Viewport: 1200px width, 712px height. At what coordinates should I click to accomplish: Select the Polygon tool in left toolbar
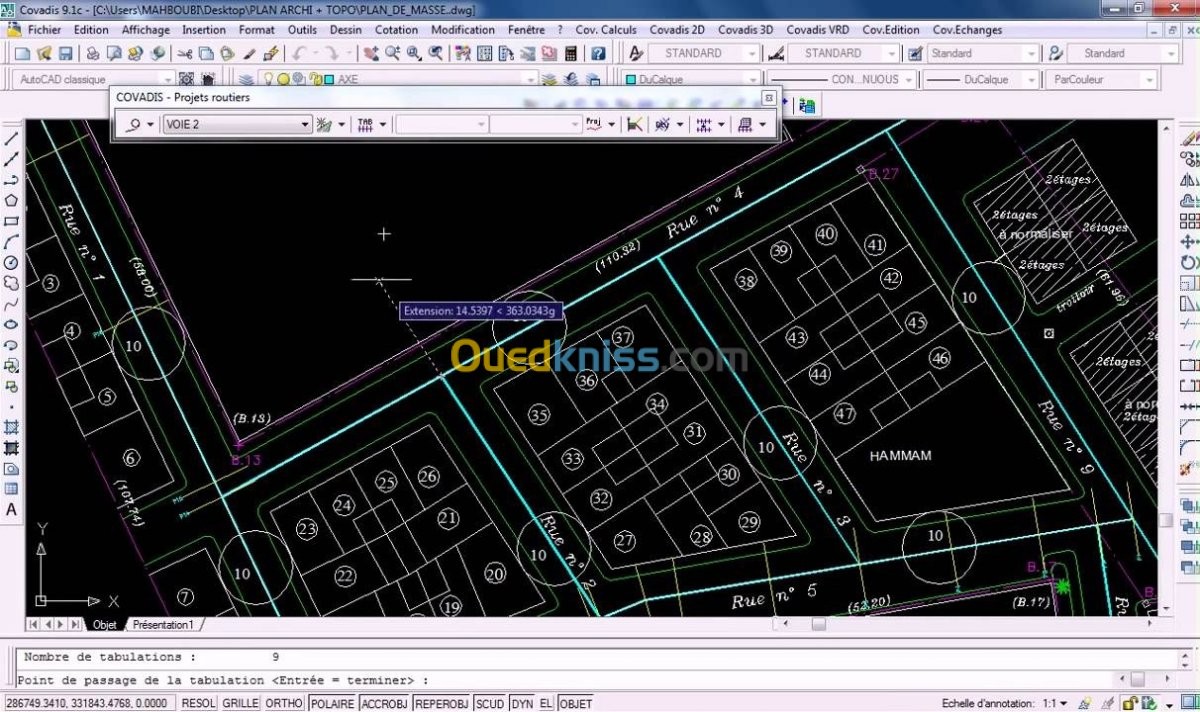click(12, 200)
